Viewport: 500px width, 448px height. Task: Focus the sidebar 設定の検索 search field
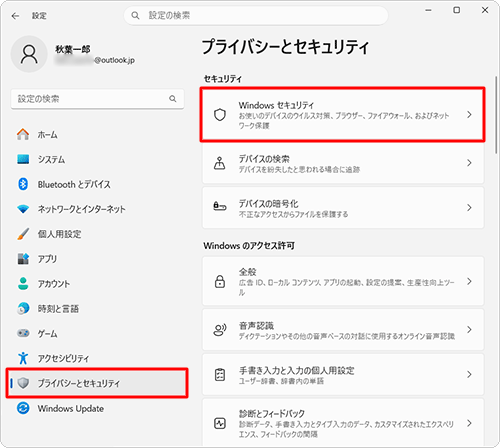[x=97, y=99]
